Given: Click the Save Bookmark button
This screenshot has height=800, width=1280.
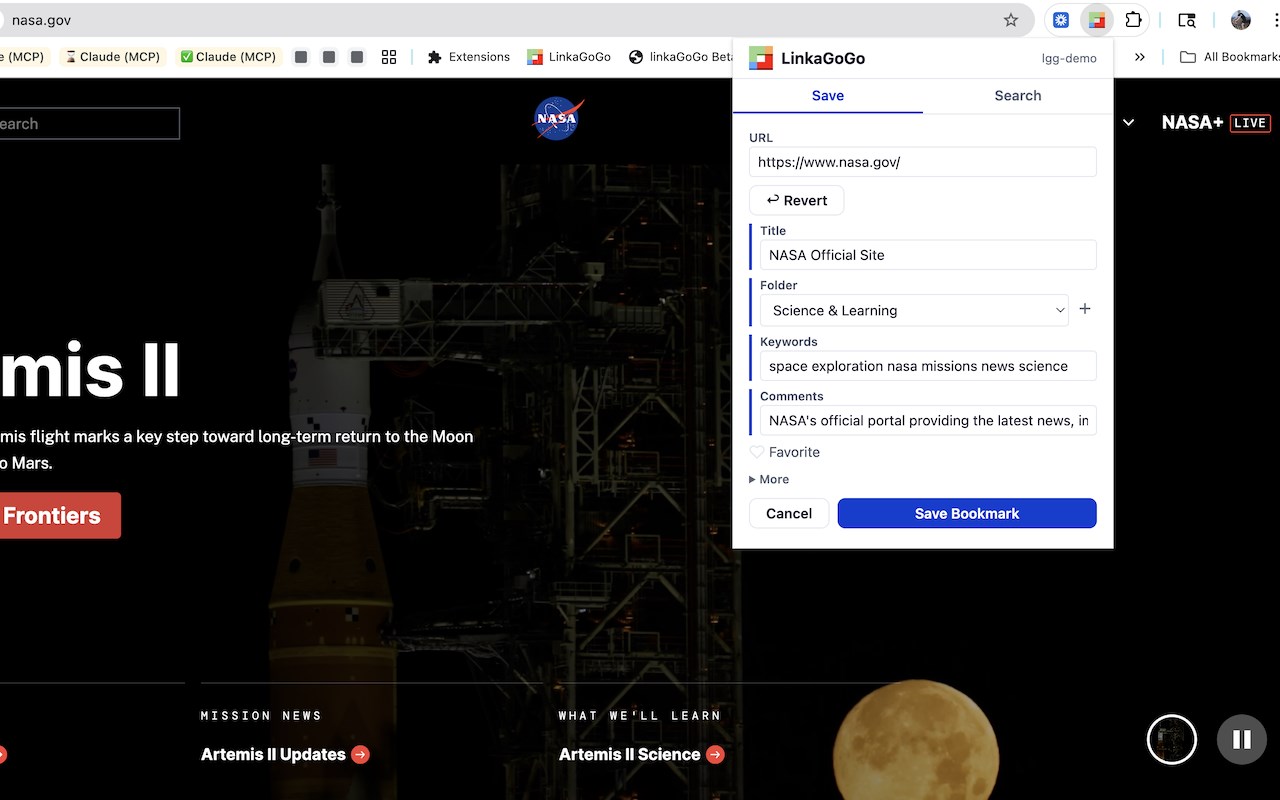Looking at the screenshot, I should [x=967, y=513].
